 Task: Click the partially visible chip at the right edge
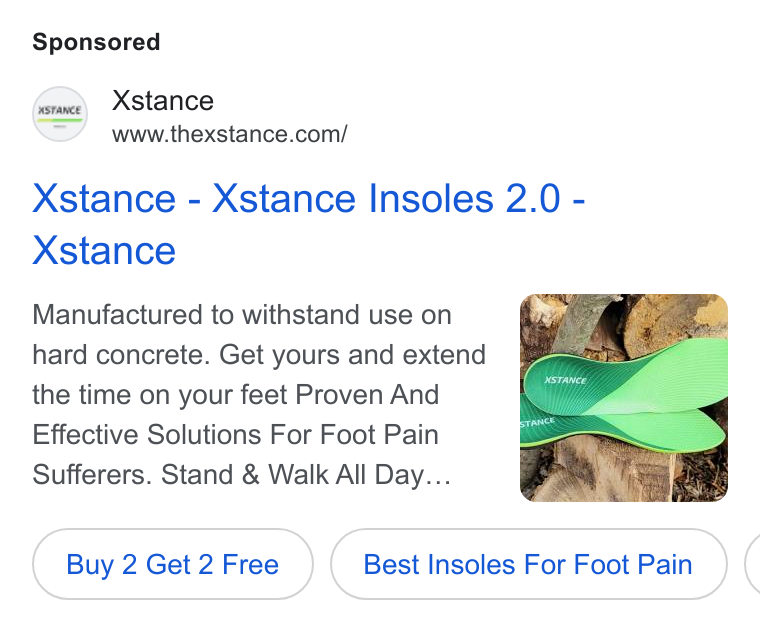click(x=752, y=564)
